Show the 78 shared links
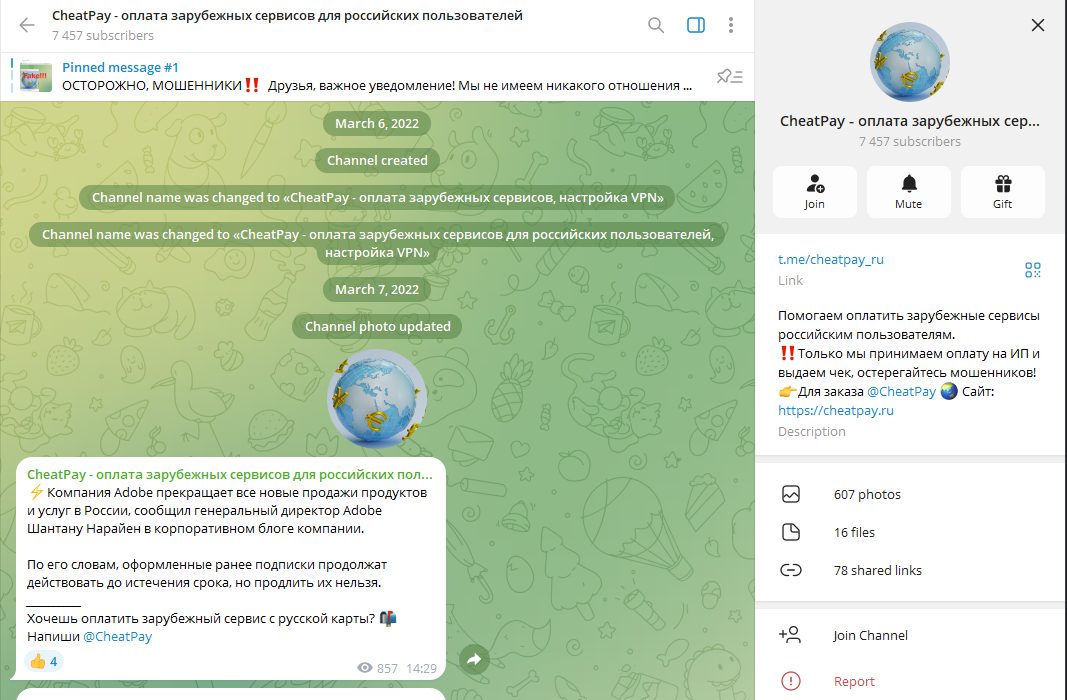Screen dimensions: 1067x700 coord(877,570)
